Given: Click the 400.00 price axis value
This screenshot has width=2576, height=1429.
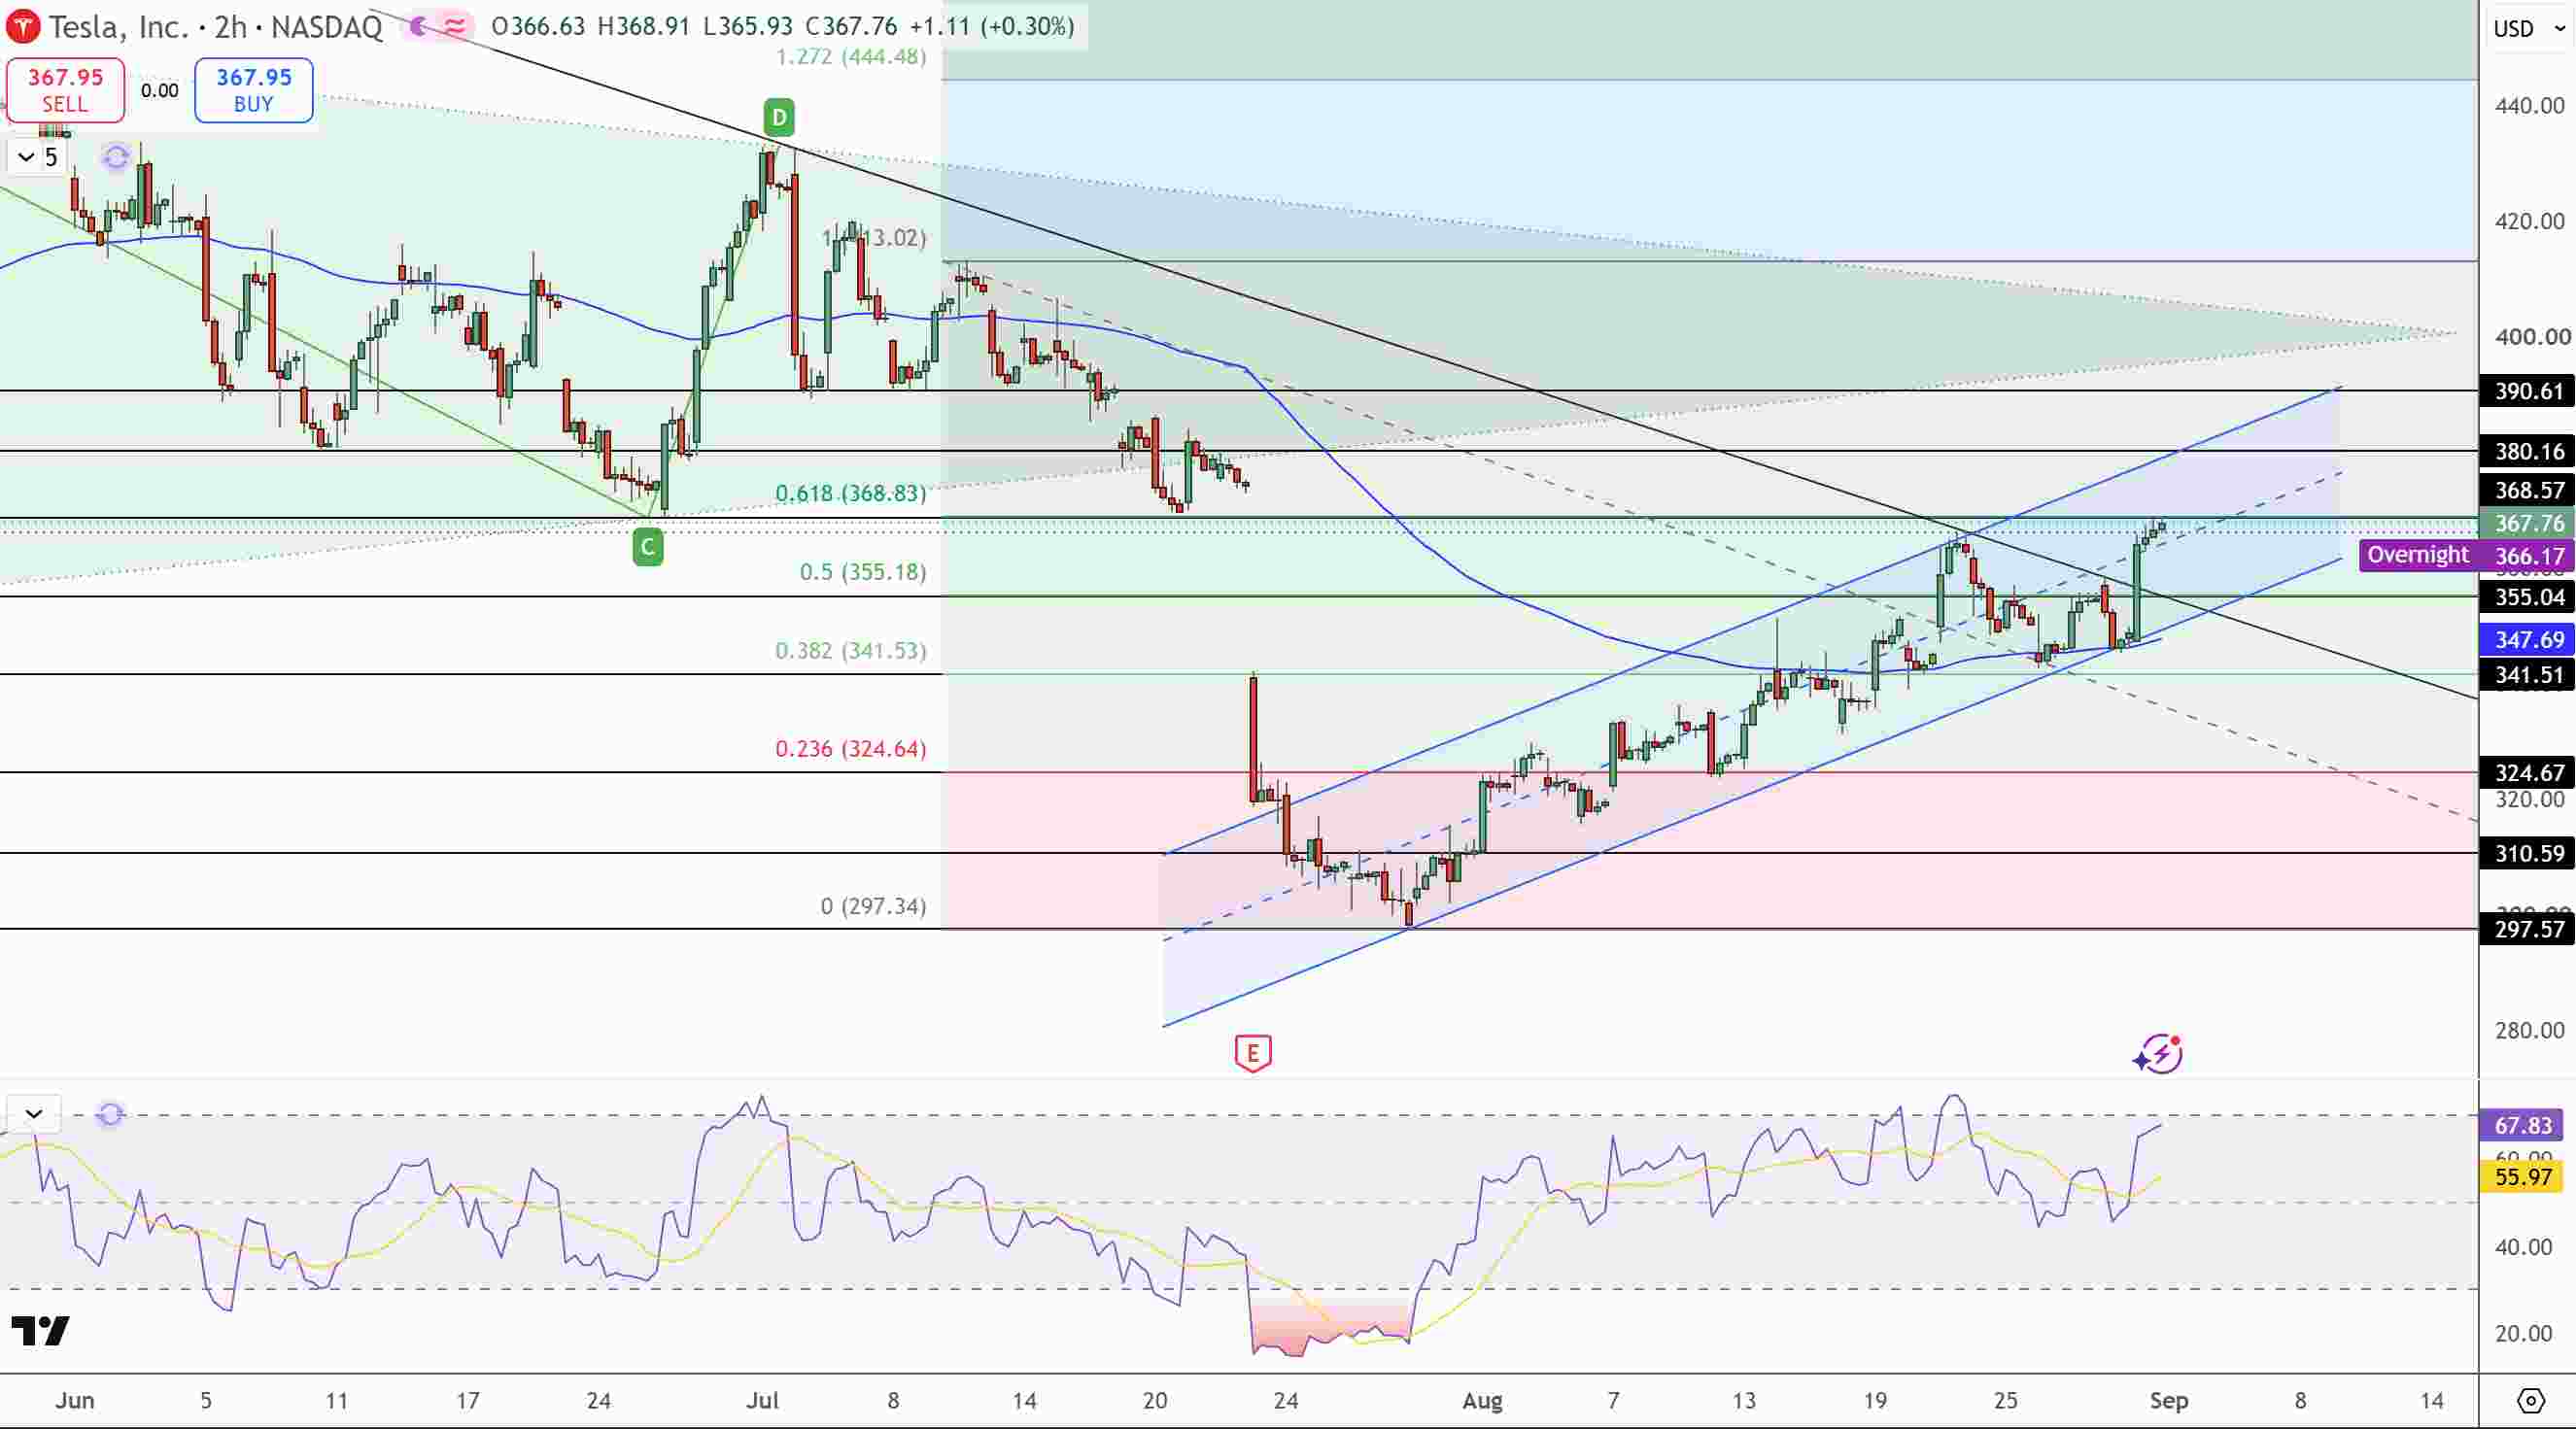Looking at the screenshot, I should click(2530, 337).
